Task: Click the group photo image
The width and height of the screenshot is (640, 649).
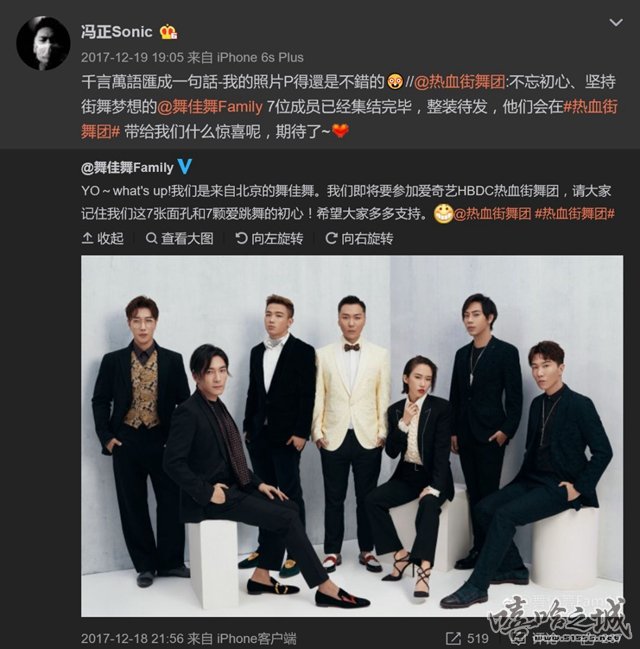Action: tap(352, 436)
